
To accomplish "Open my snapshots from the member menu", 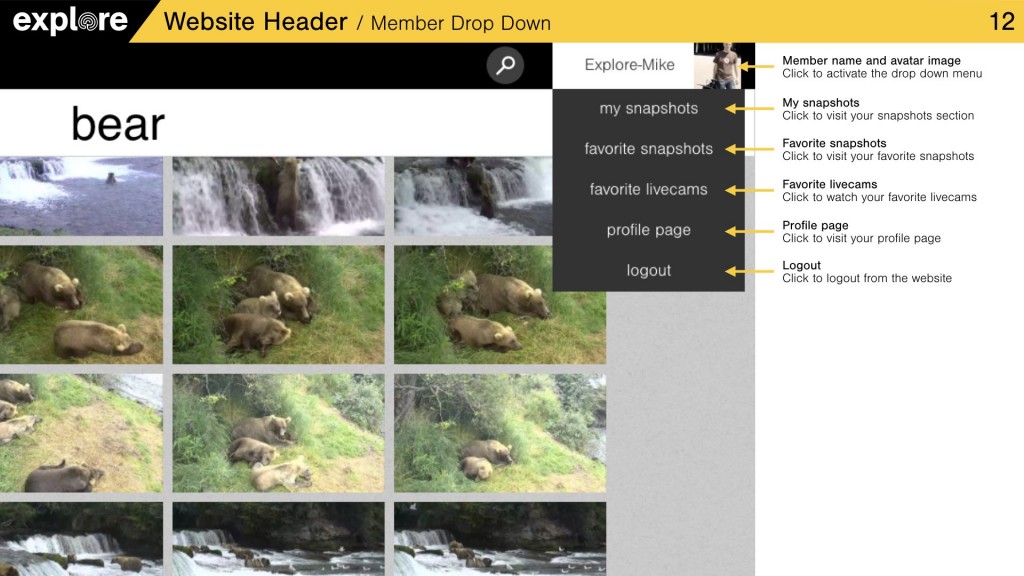I will coord(648,108).
